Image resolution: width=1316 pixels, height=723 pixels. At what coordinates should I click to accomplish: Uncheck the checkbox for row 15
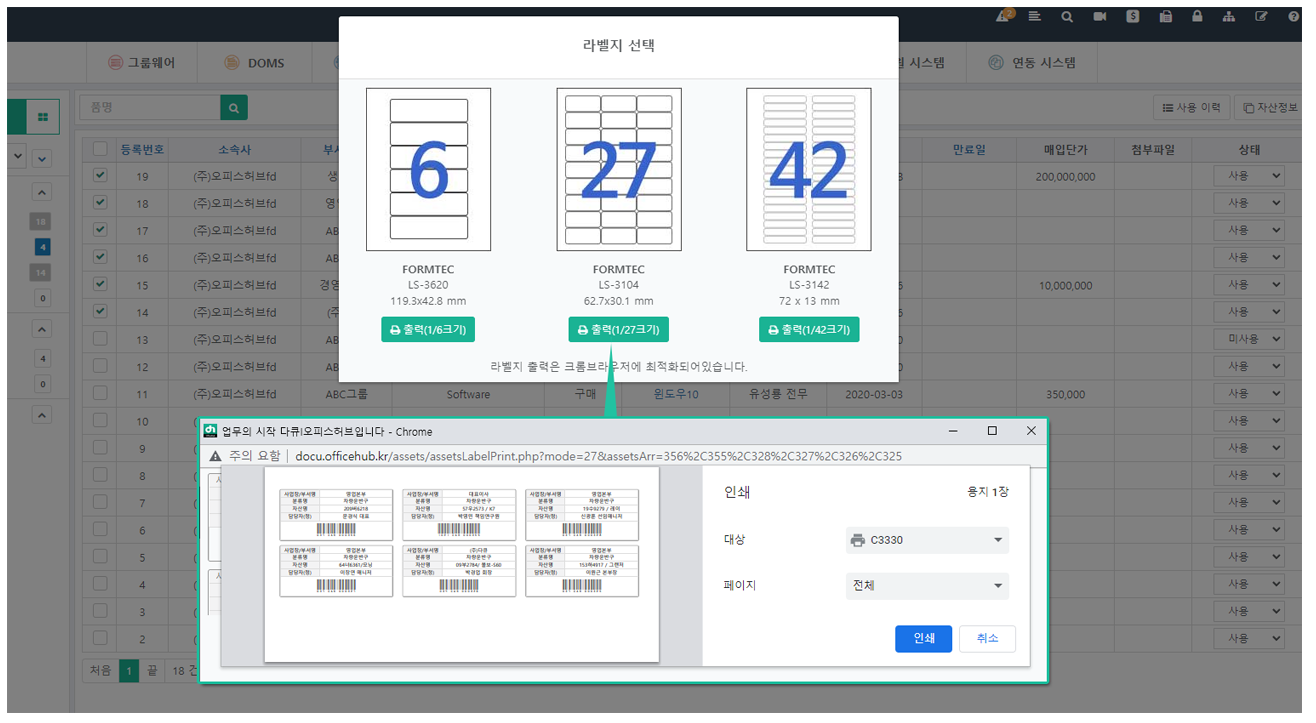tap(100, 284)
